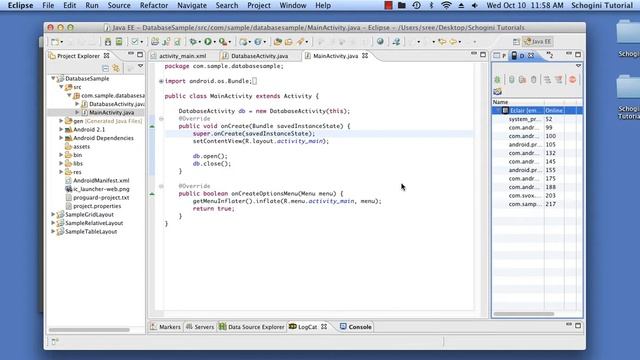The image size is (640, 360).
Task: Click the Devices view horizontal scrollbar
Action: pos(524,314)
